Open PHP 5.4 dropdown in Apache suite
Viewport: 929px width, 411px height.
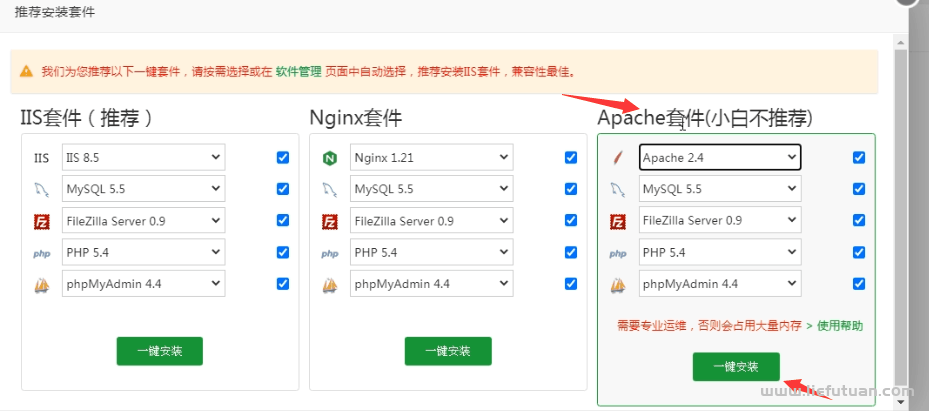click(720, 252)
